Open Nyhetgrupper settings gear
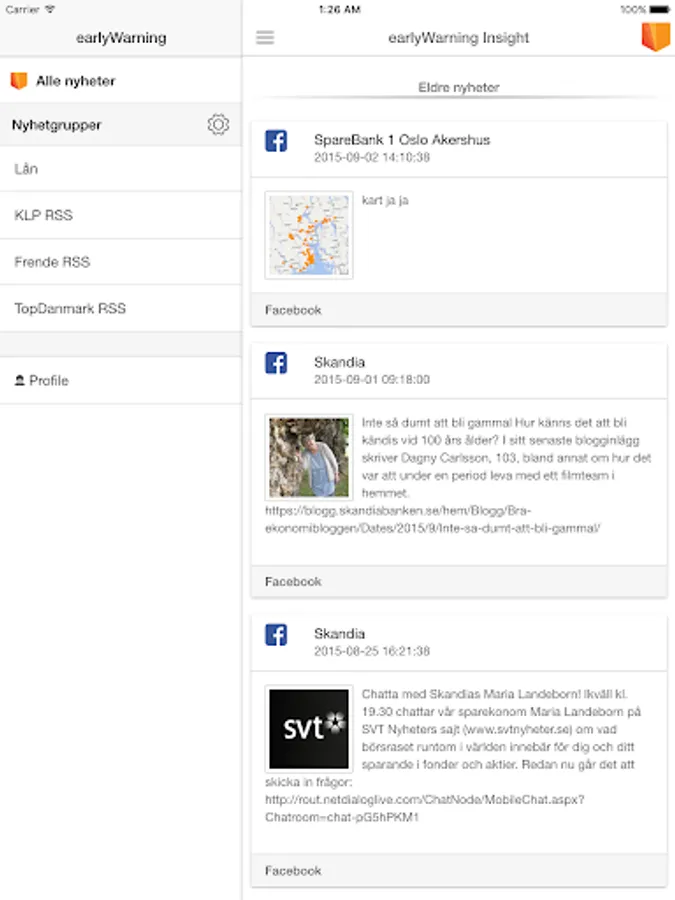675x900 pixels. [218, 125]
